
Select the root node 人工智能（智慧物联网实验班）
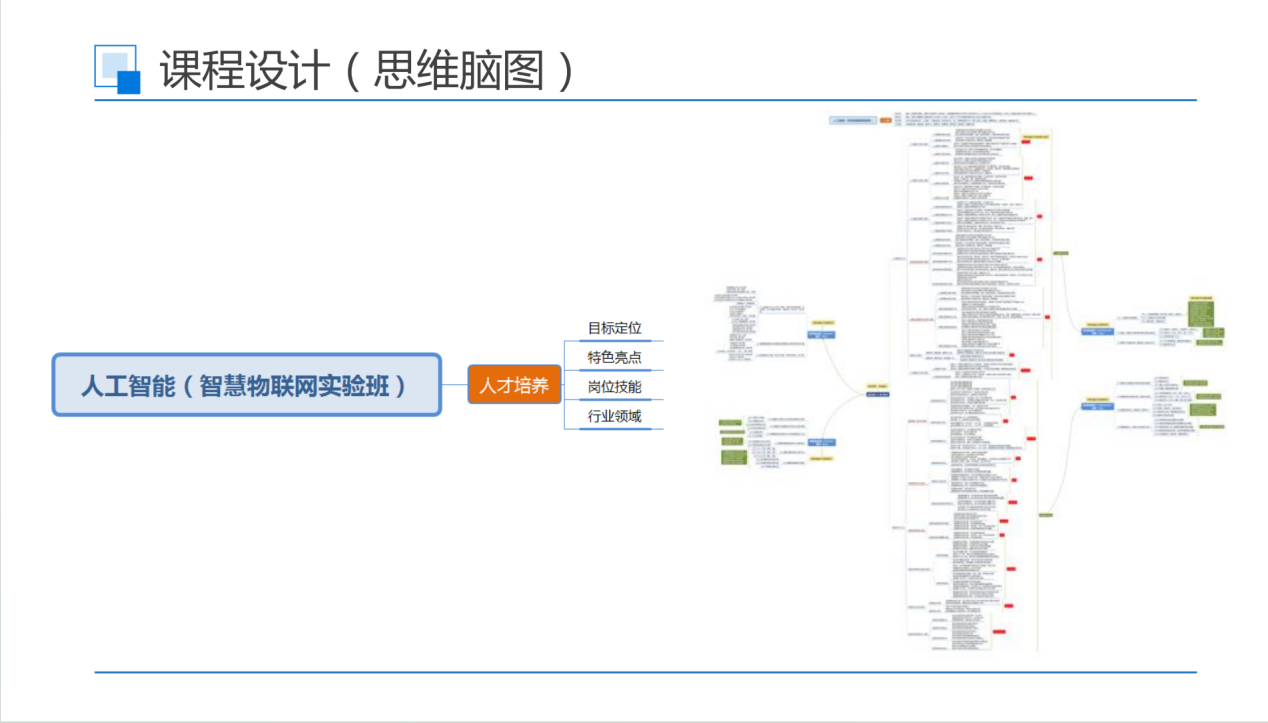(246, 385)
